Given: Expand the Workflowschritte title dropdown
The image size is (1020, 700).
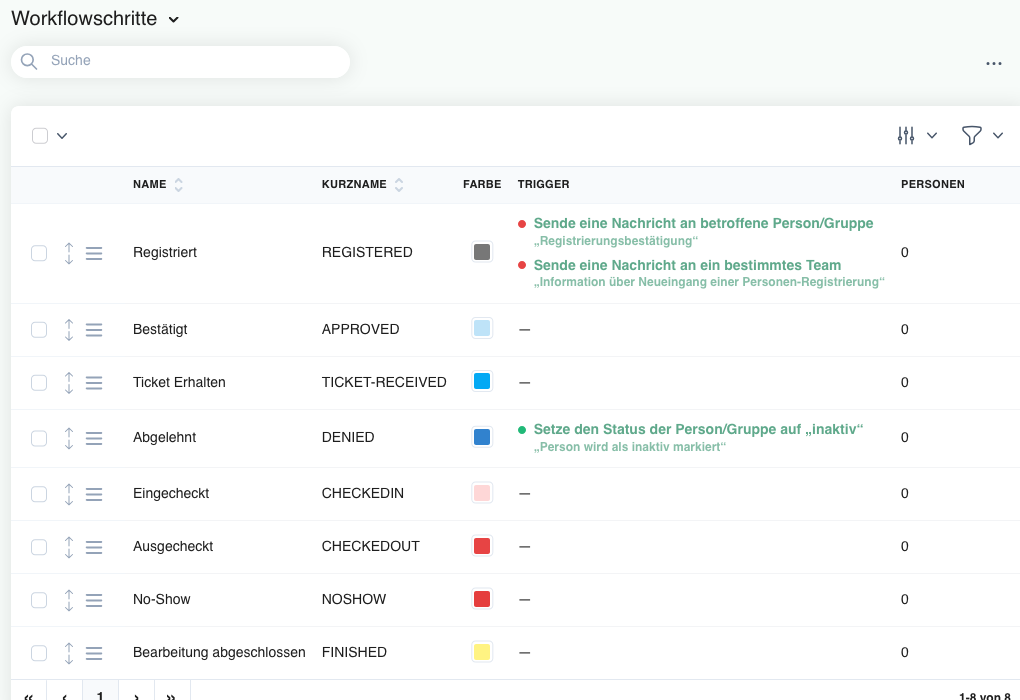Looking at the screenshot, I should [173, 20].
